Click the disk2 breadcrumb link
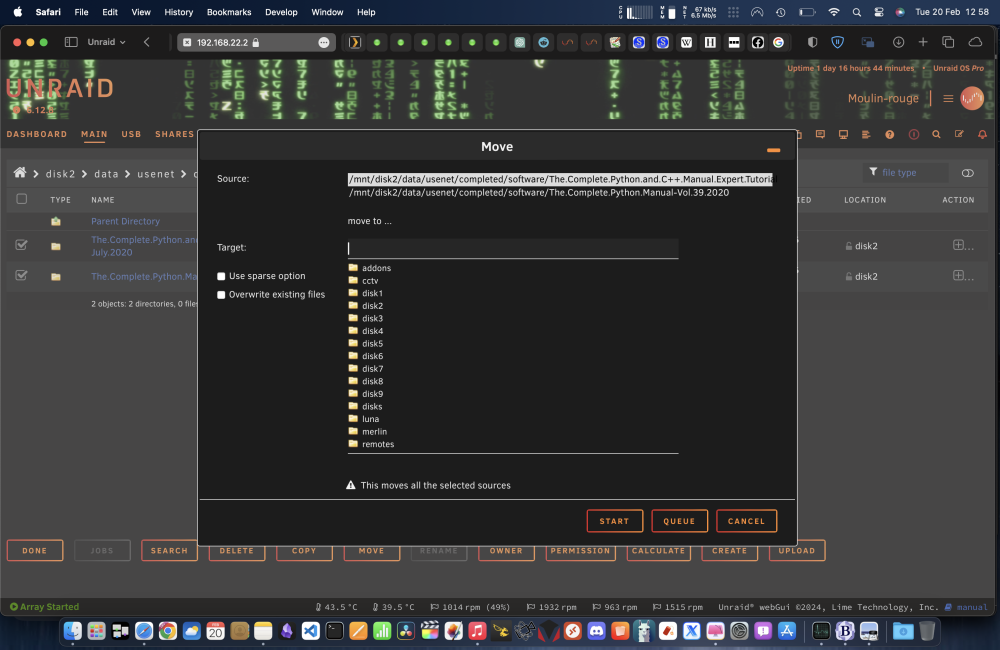The height and width of the screenshot is (650, 1000). [60, 174]
